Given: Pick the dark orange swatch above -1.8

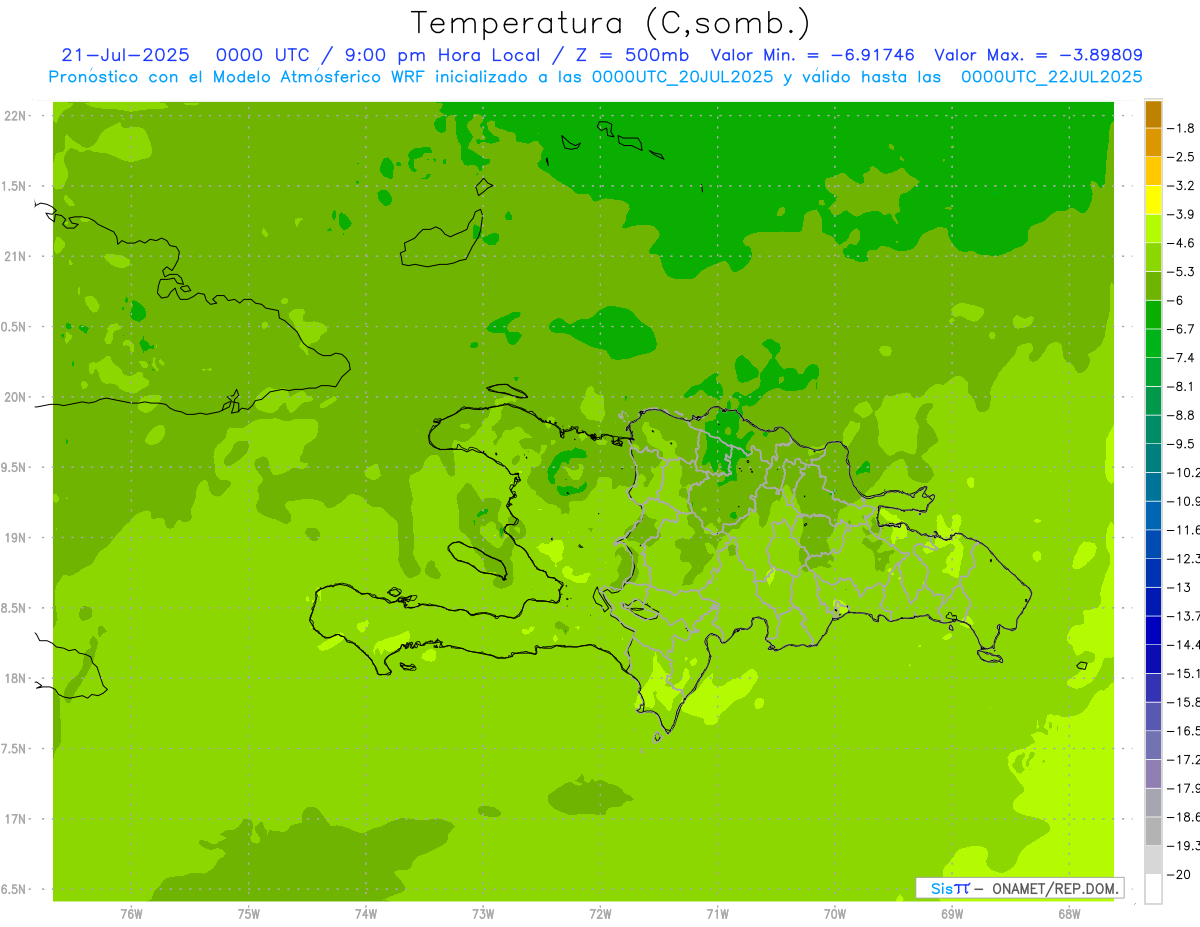Looking at the screenshot, I should 1153,114.
